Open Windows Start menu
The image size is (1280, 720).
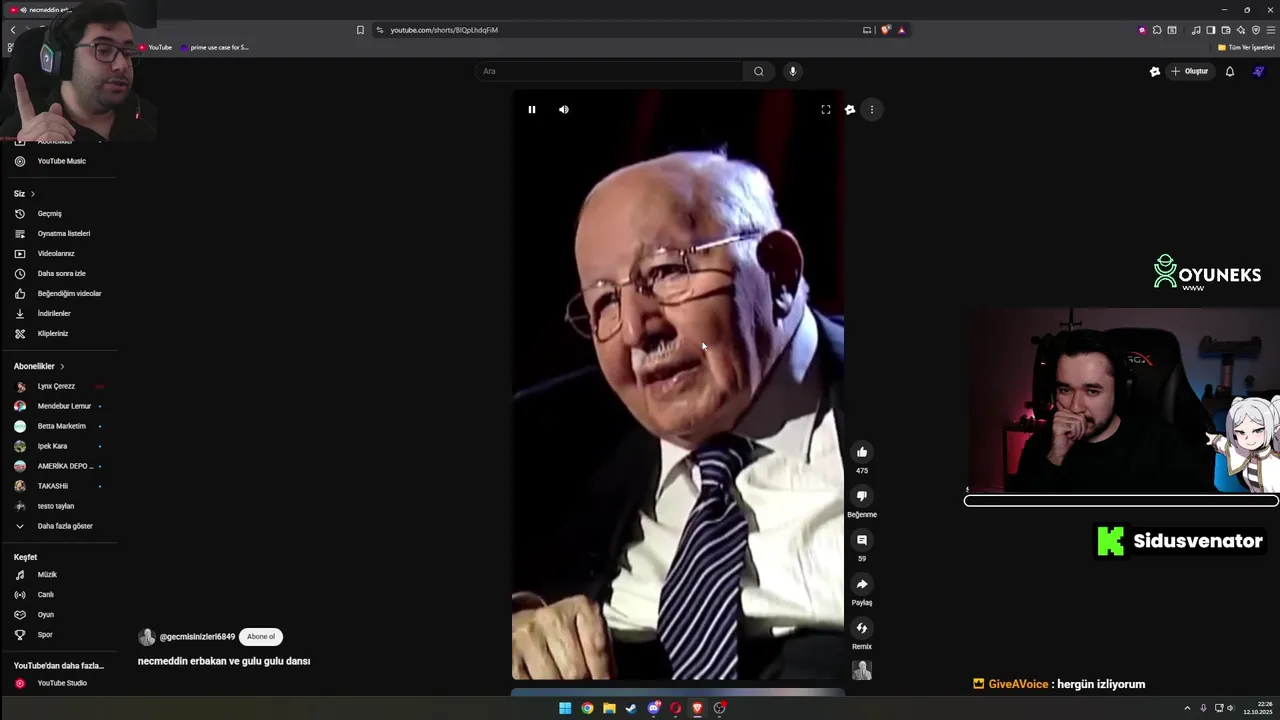(x=565, y=708)
